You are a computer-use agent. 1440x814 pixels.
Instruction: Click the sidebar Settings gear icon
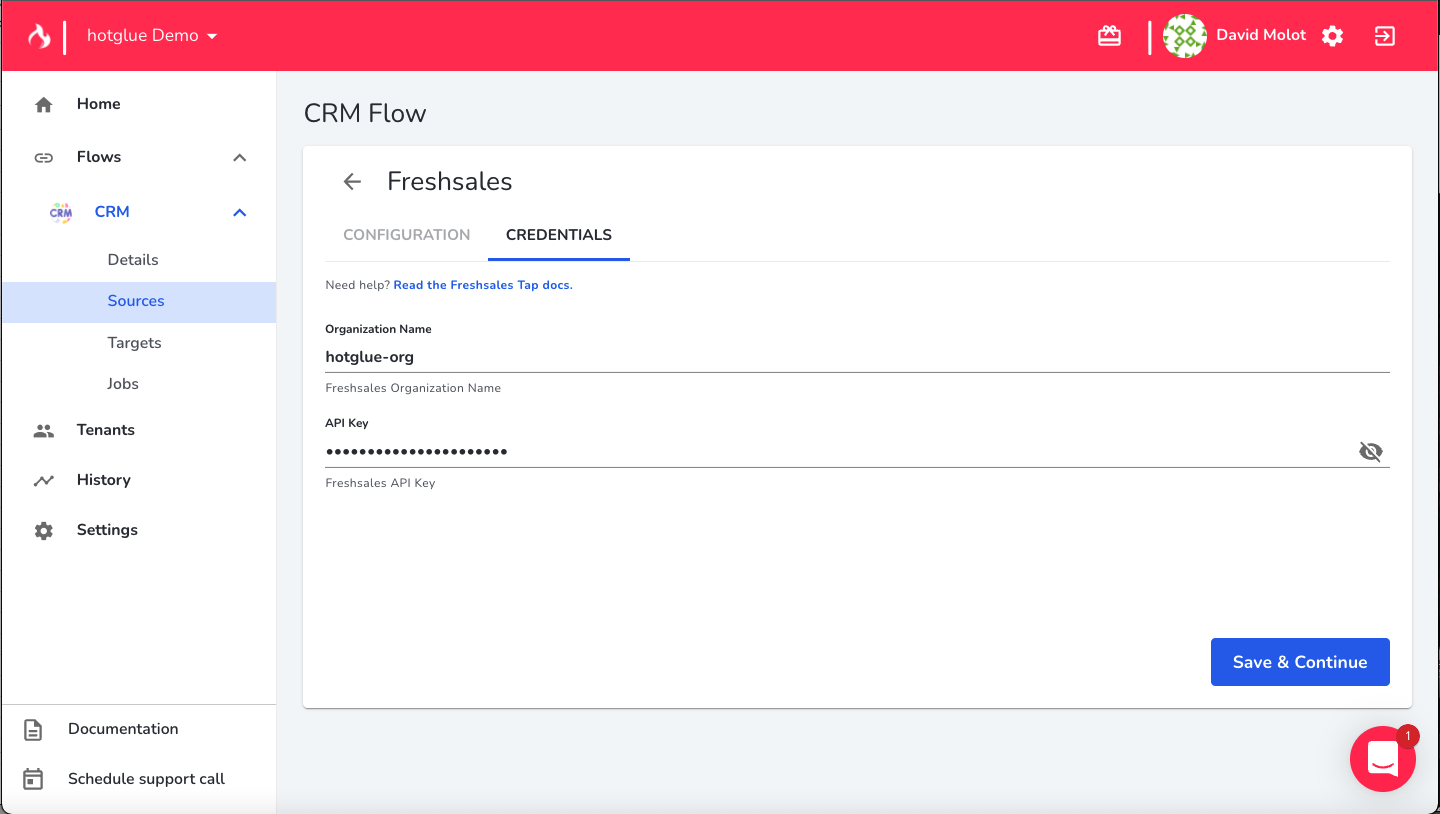pos(43,531)
